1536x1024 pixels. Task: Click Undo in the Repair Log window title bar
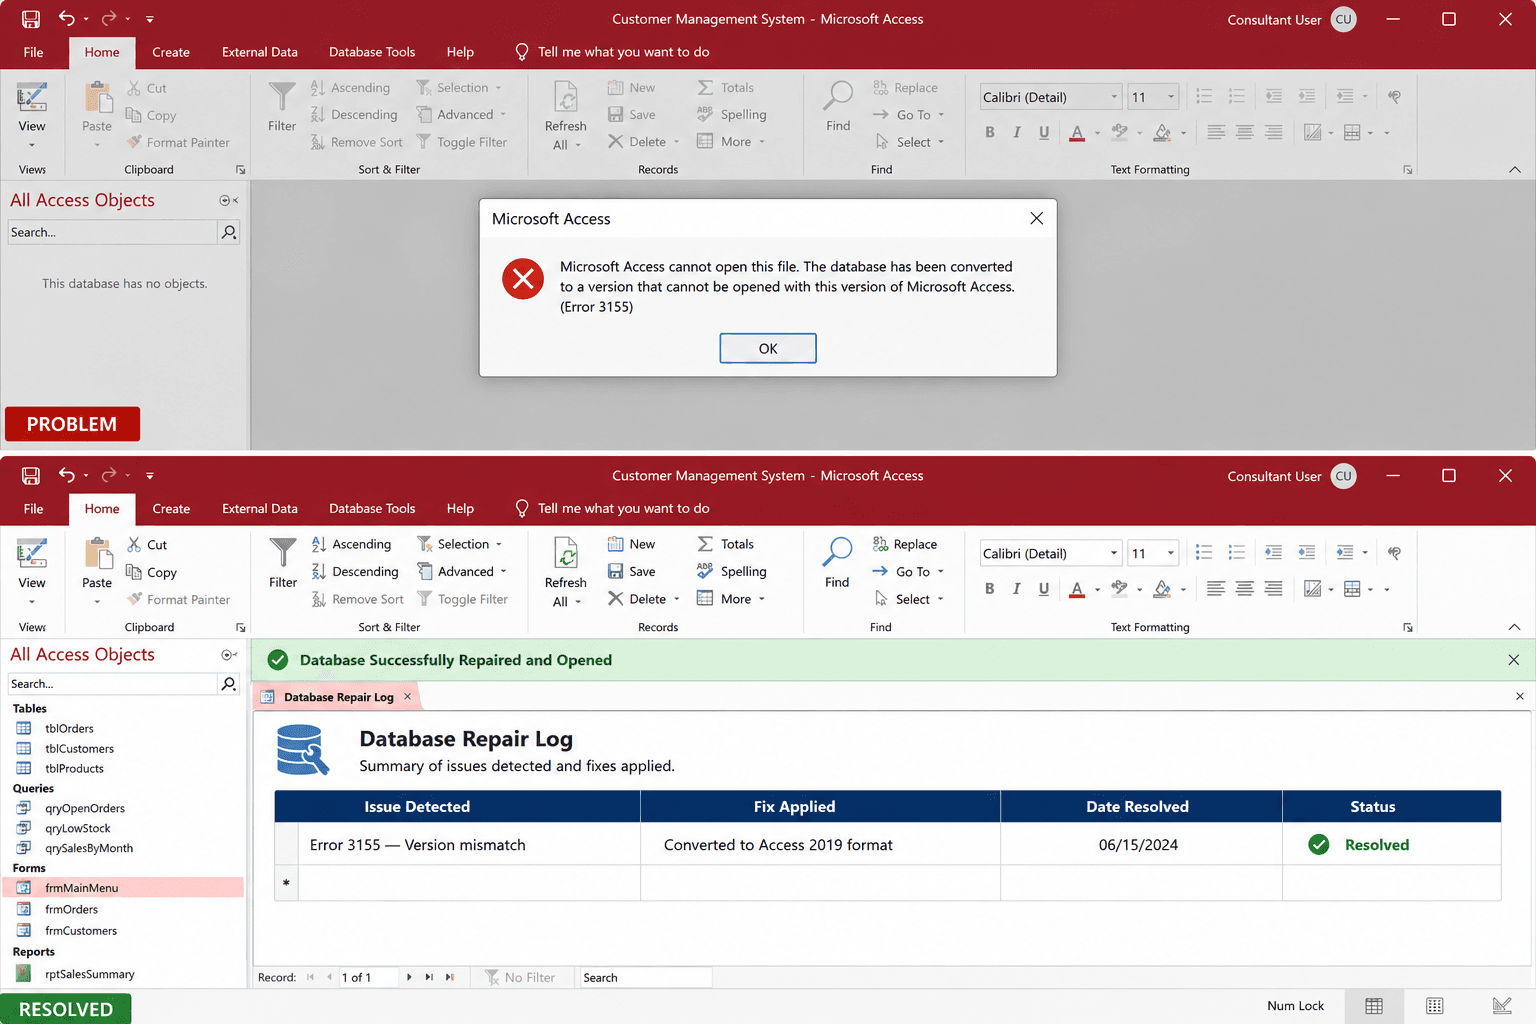pyautogui.click(x=67, y=476)
